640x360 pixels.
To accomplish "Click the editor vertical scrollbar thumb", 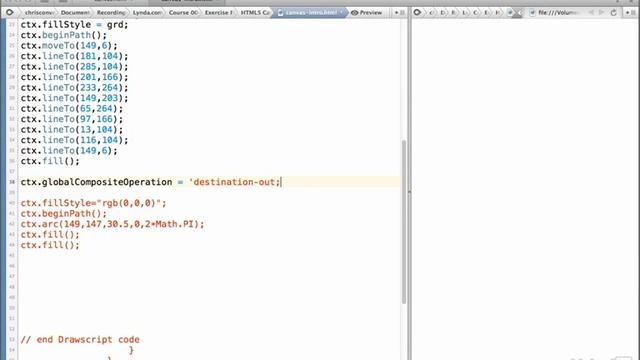I will [x=404, y=221].
